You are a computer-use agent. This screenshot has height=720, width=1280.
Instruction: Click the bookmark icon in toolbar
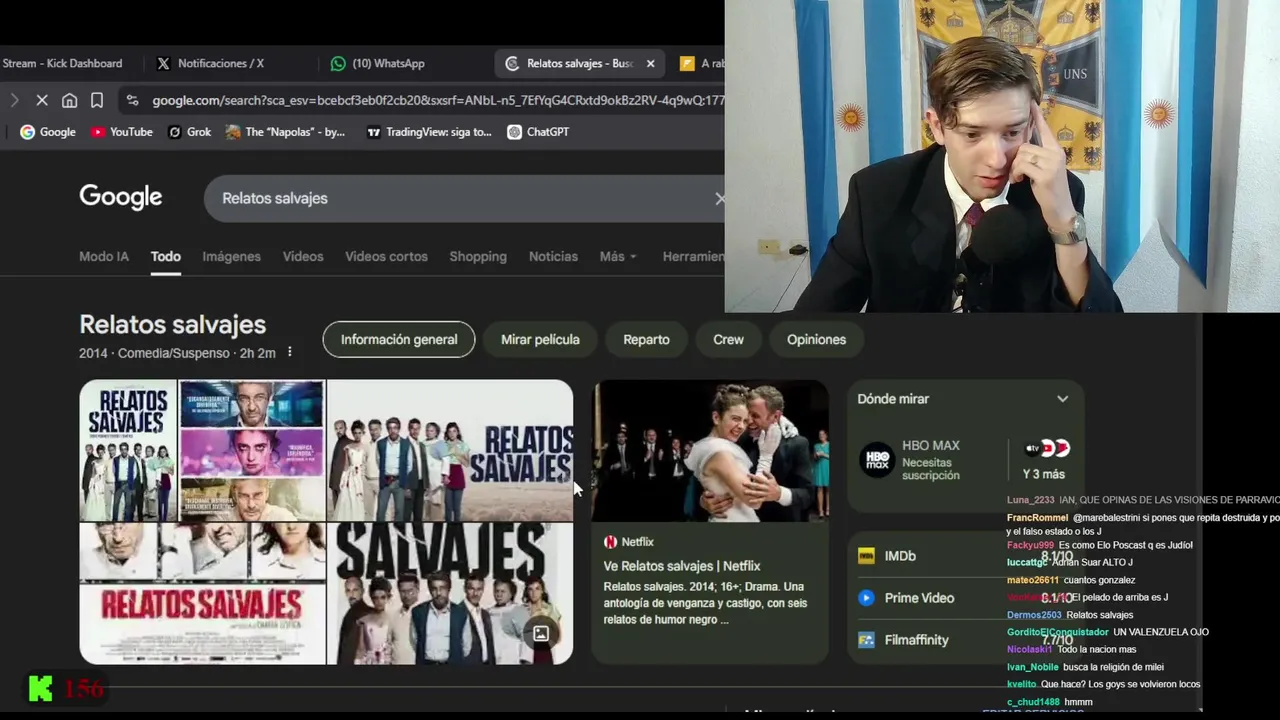[x=97, y=100]
